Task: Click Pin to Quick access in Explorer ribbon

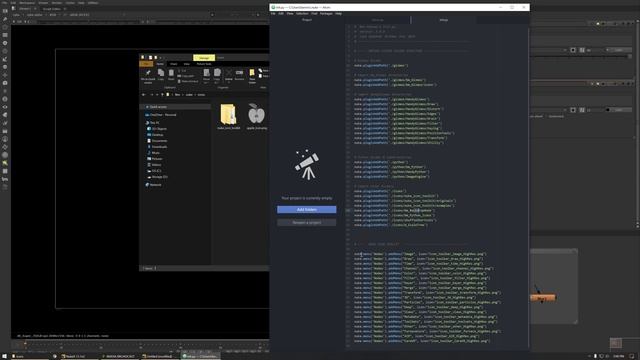Action: pos(148,76)
